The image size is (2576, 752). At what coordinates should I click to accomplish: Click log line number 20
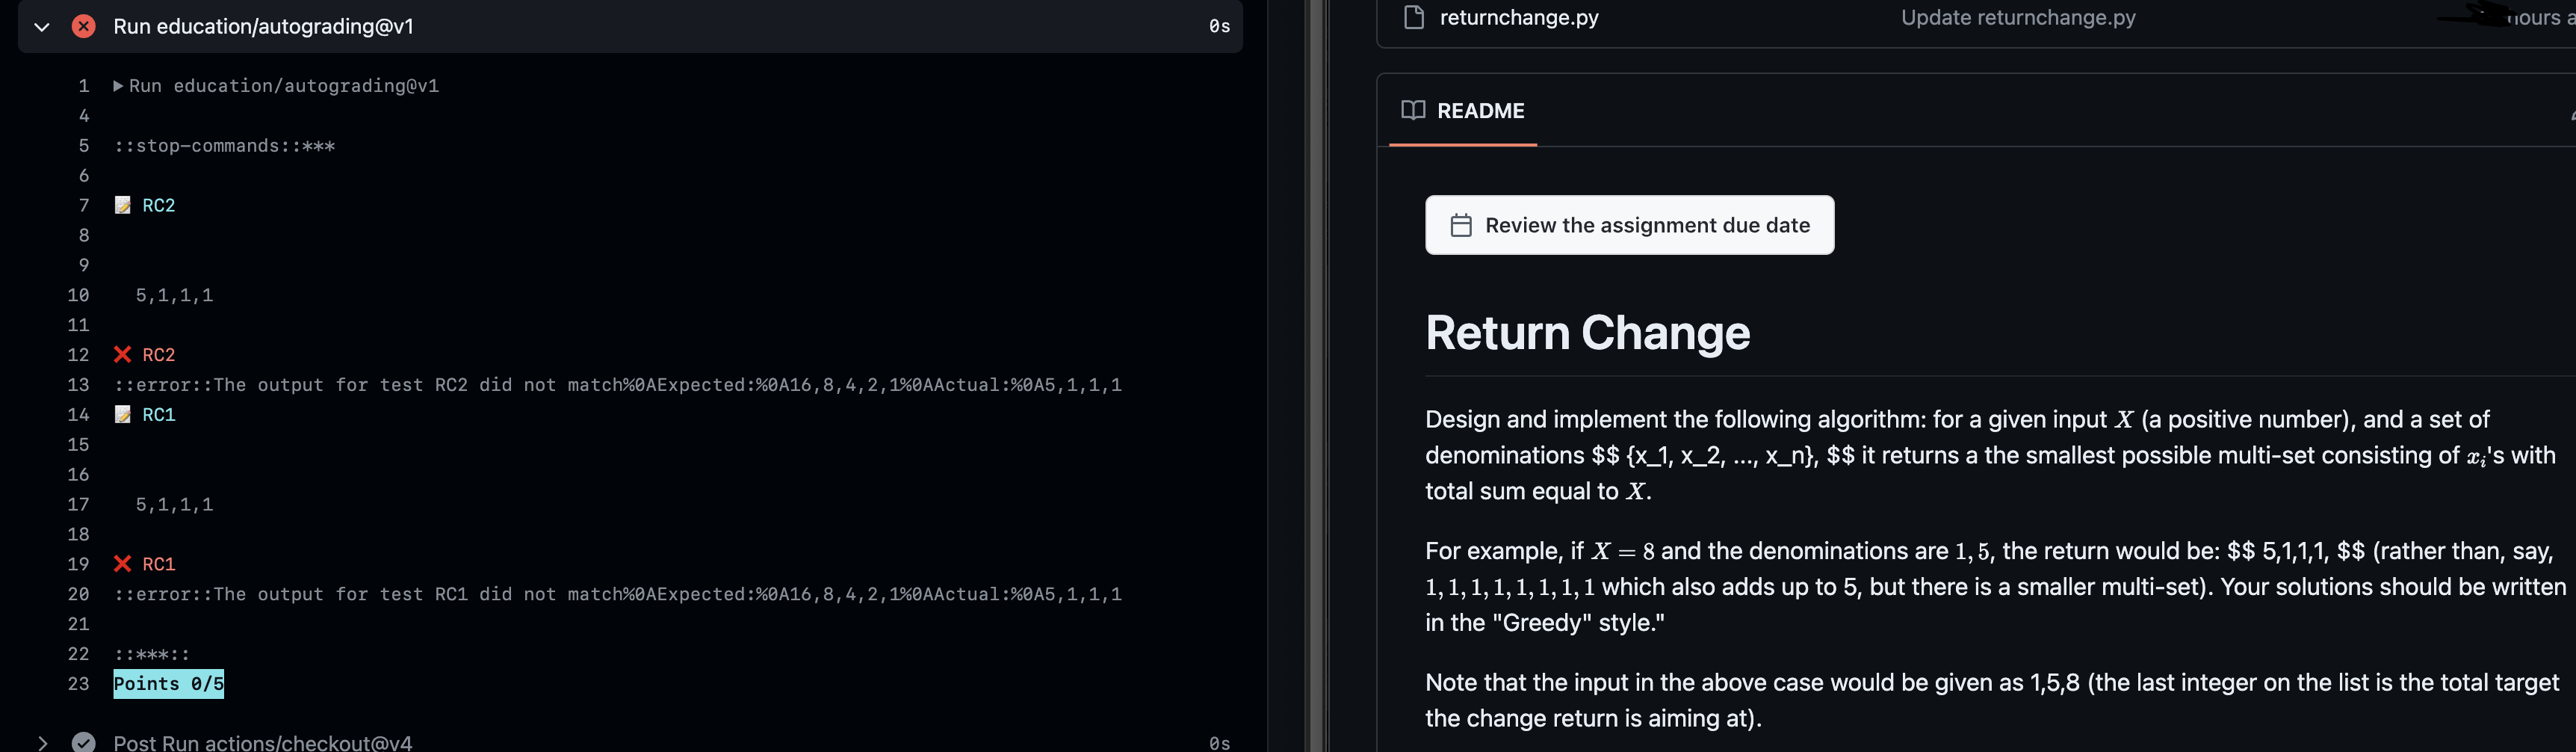pyautogui.click(x=78, y=594)
